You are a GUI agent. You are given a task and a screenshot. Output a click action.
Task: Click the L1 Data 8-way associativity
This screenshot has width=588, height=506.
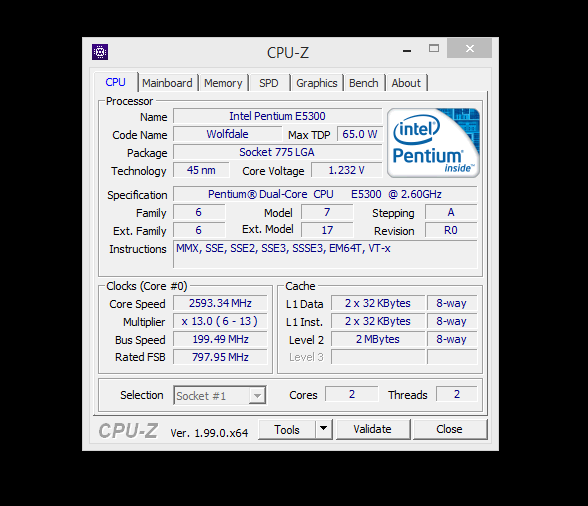click(x=452, y=303)
